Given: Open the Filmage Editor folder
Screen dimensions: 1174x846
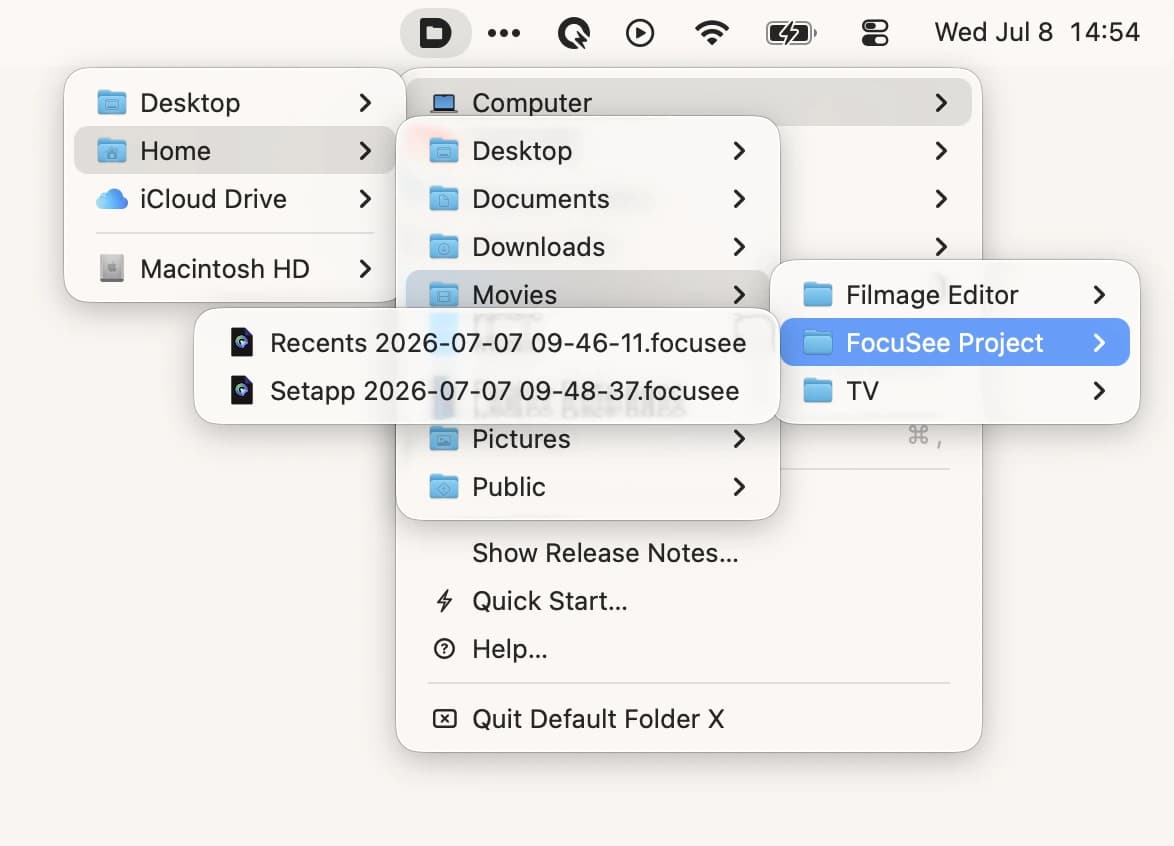Looking at the screenshot, I should click(x=955, y=294).
